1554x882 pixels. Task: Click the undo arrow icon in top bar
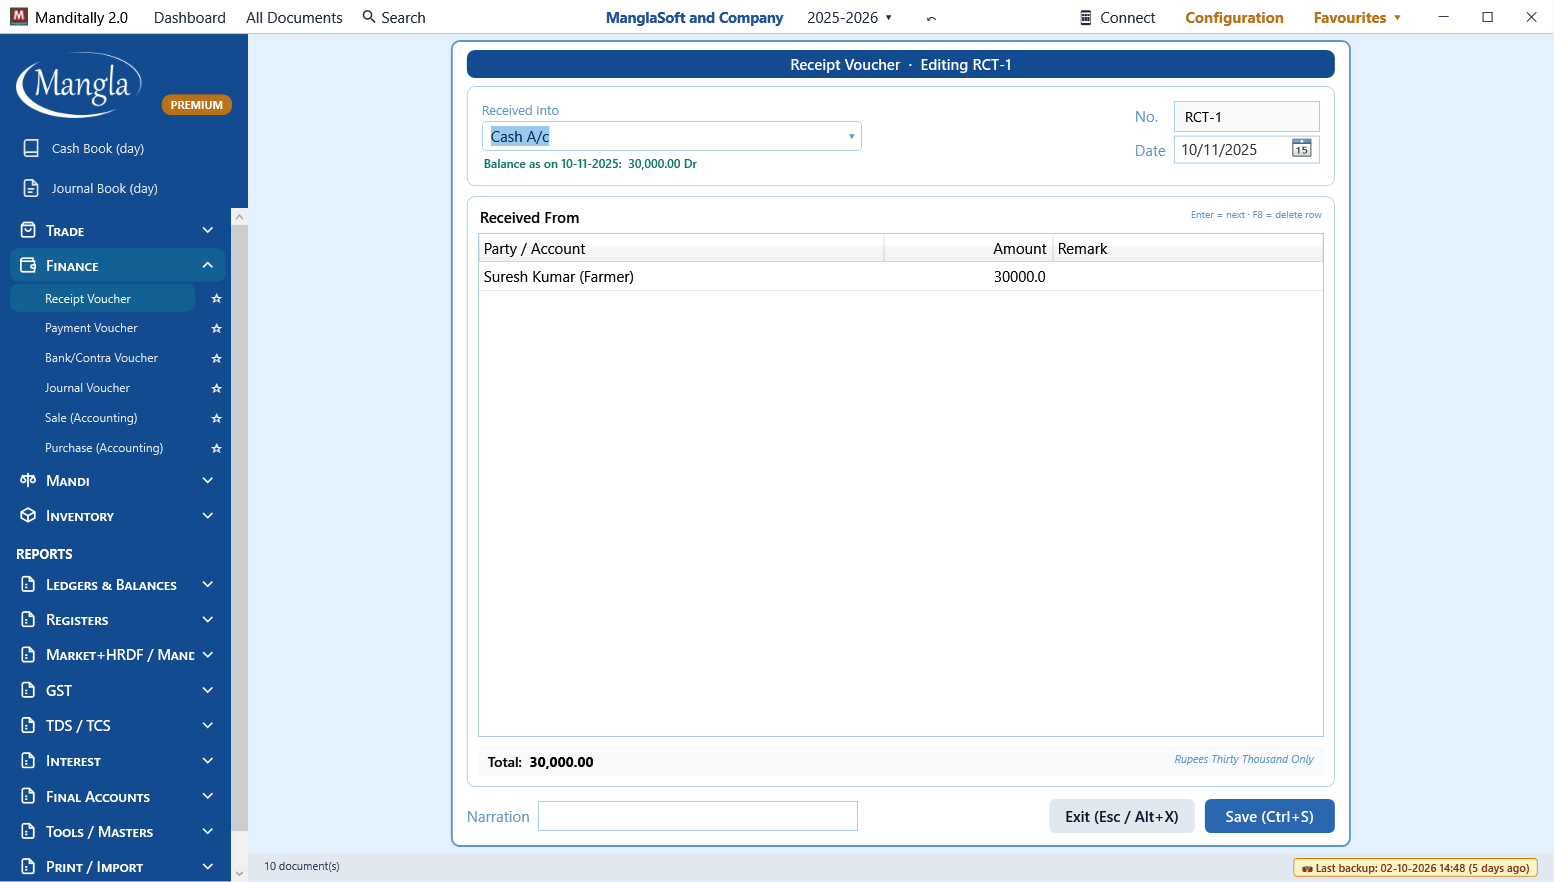[931, 18]
